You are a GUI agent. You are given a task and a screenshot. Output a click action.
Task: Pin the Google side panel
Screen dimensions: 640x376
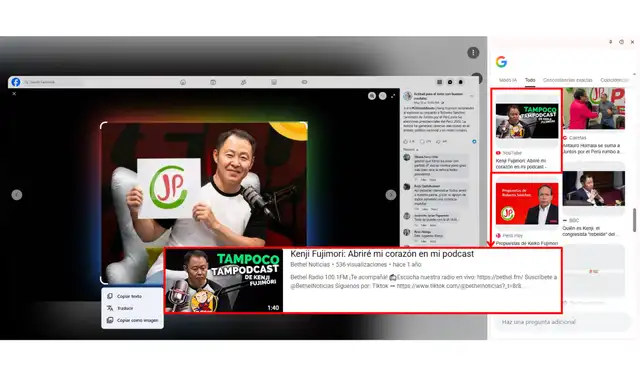point(611,42)
